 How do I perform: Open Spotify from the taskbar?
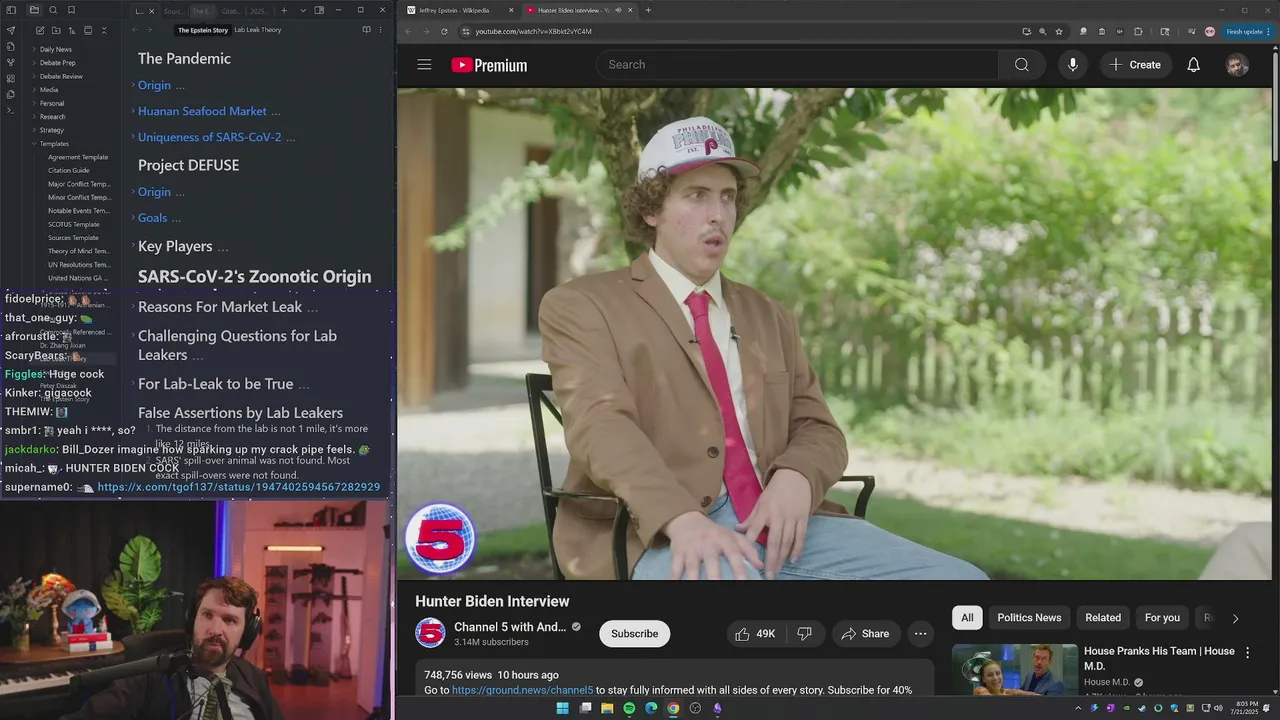coord(629,708)
